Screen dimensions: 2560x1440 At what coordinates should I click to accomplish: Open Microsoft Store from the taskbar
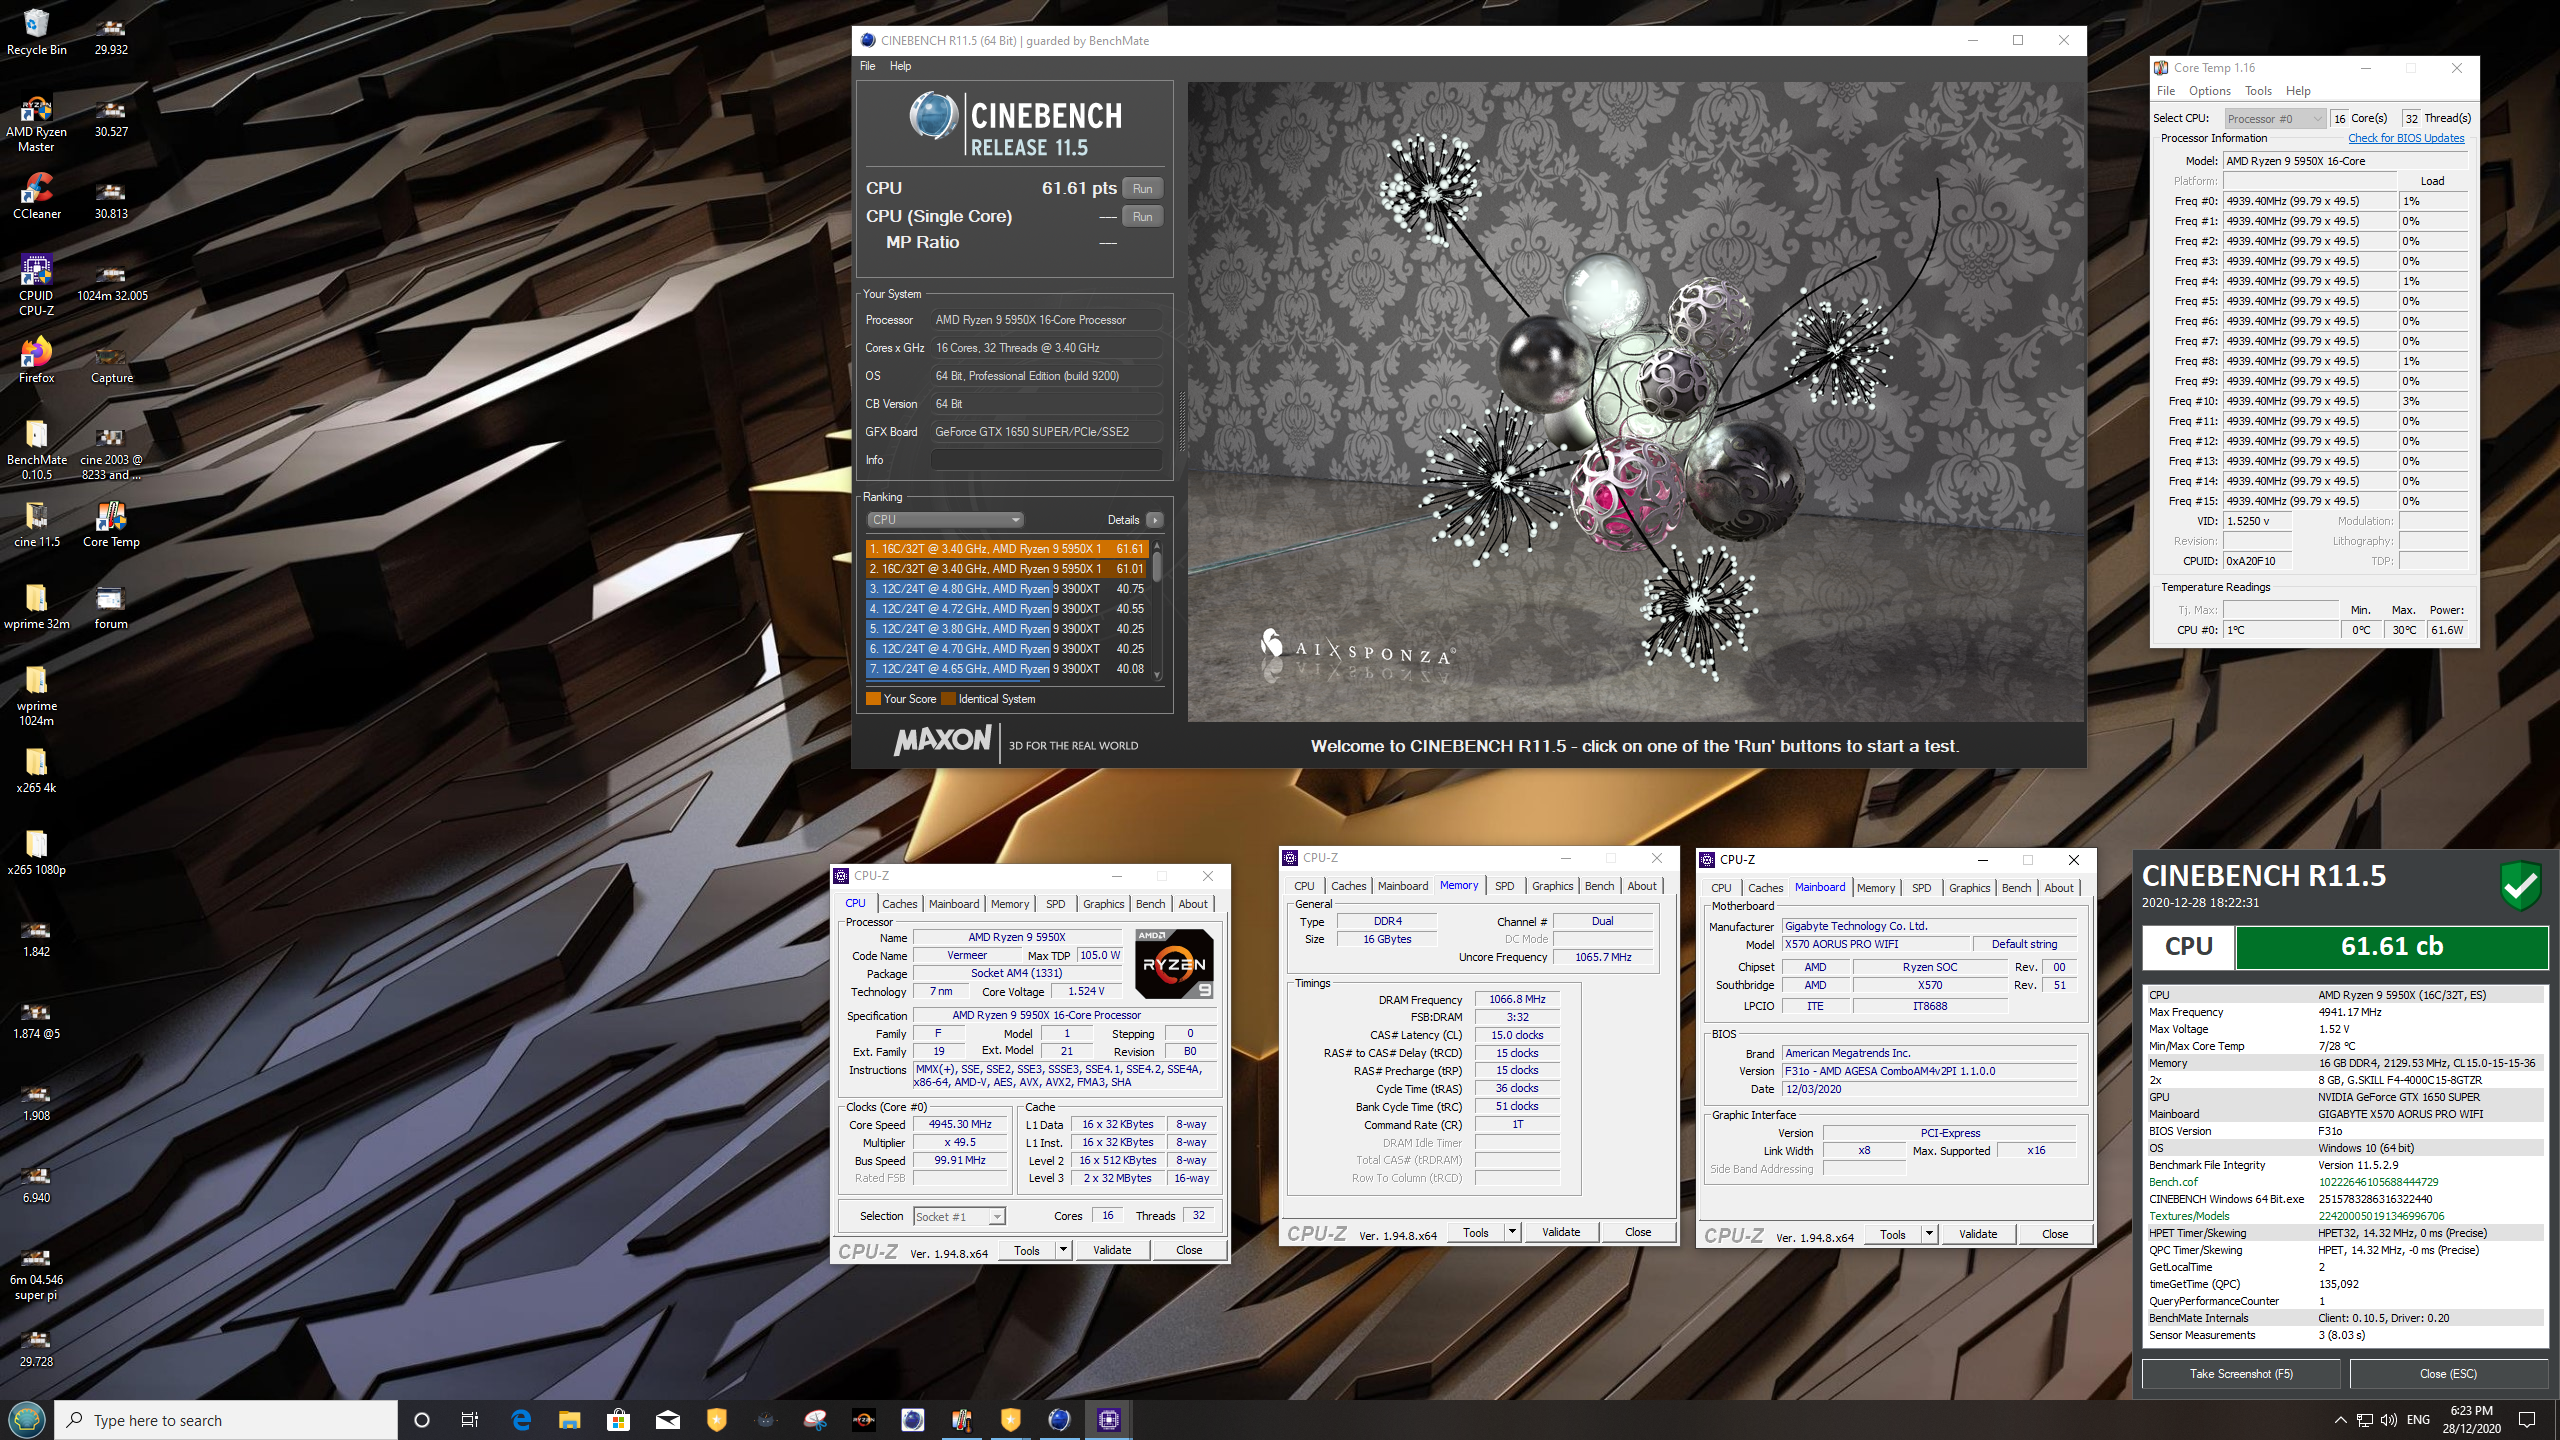click(618, 1420)
